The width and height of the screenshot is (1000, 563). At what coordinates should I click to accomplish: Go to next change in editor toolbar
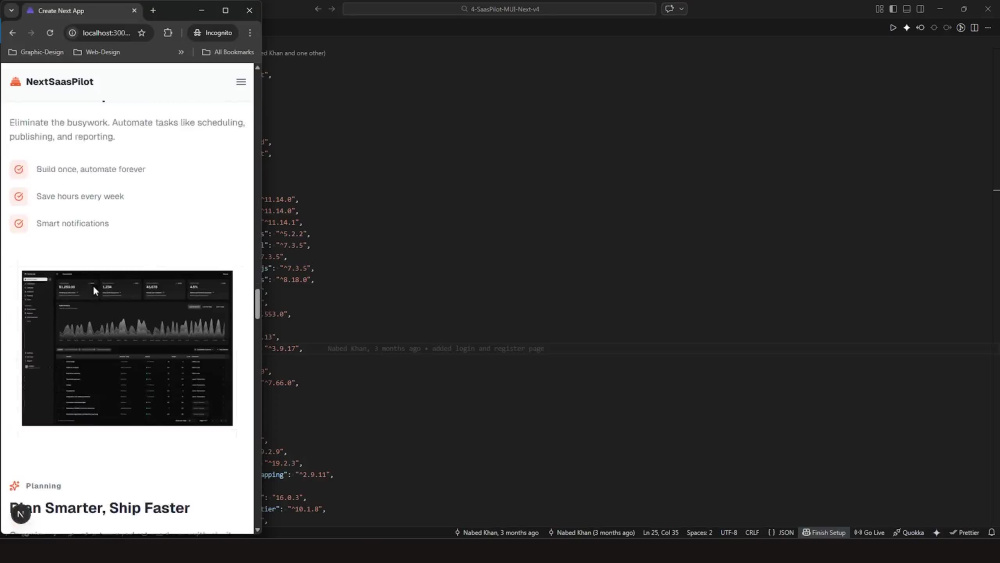(x=947, y=27)
